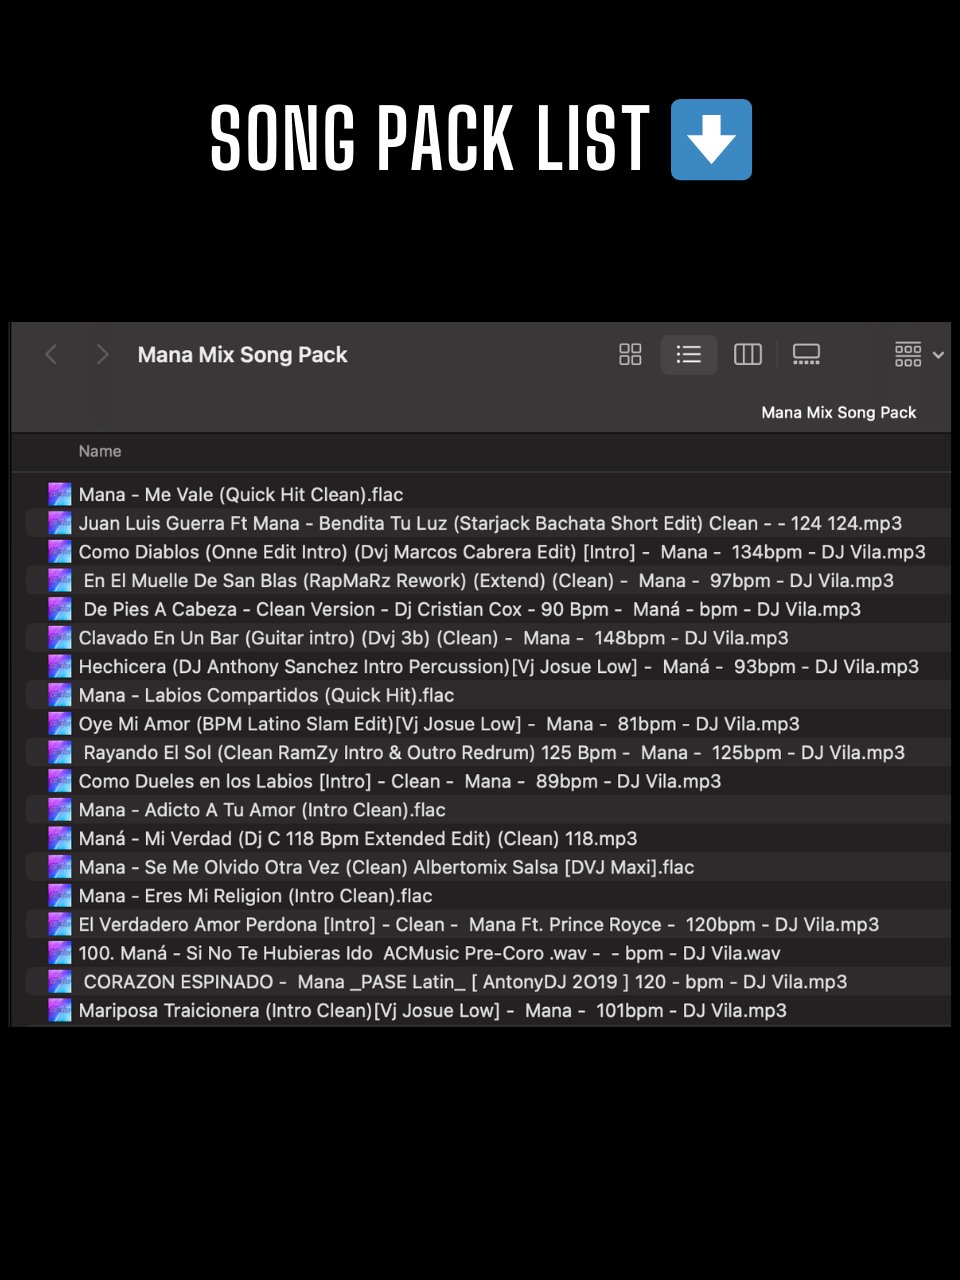This screenshot has height=1280, width=960.
Task: Click the file icon of Rayando El Sol
Action: tap(60, 753)
